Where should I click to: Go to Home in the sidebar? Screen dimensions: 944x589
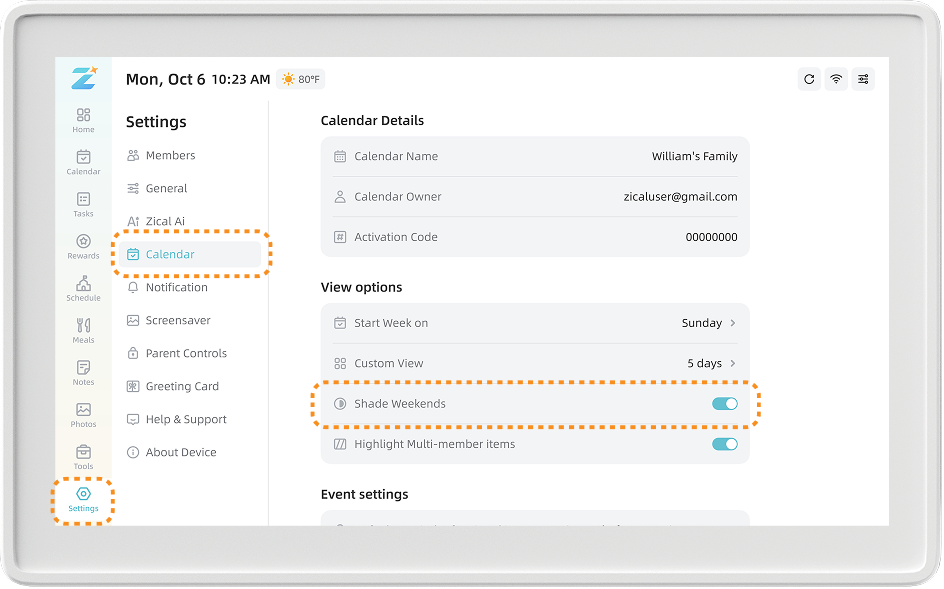point(83,120)
